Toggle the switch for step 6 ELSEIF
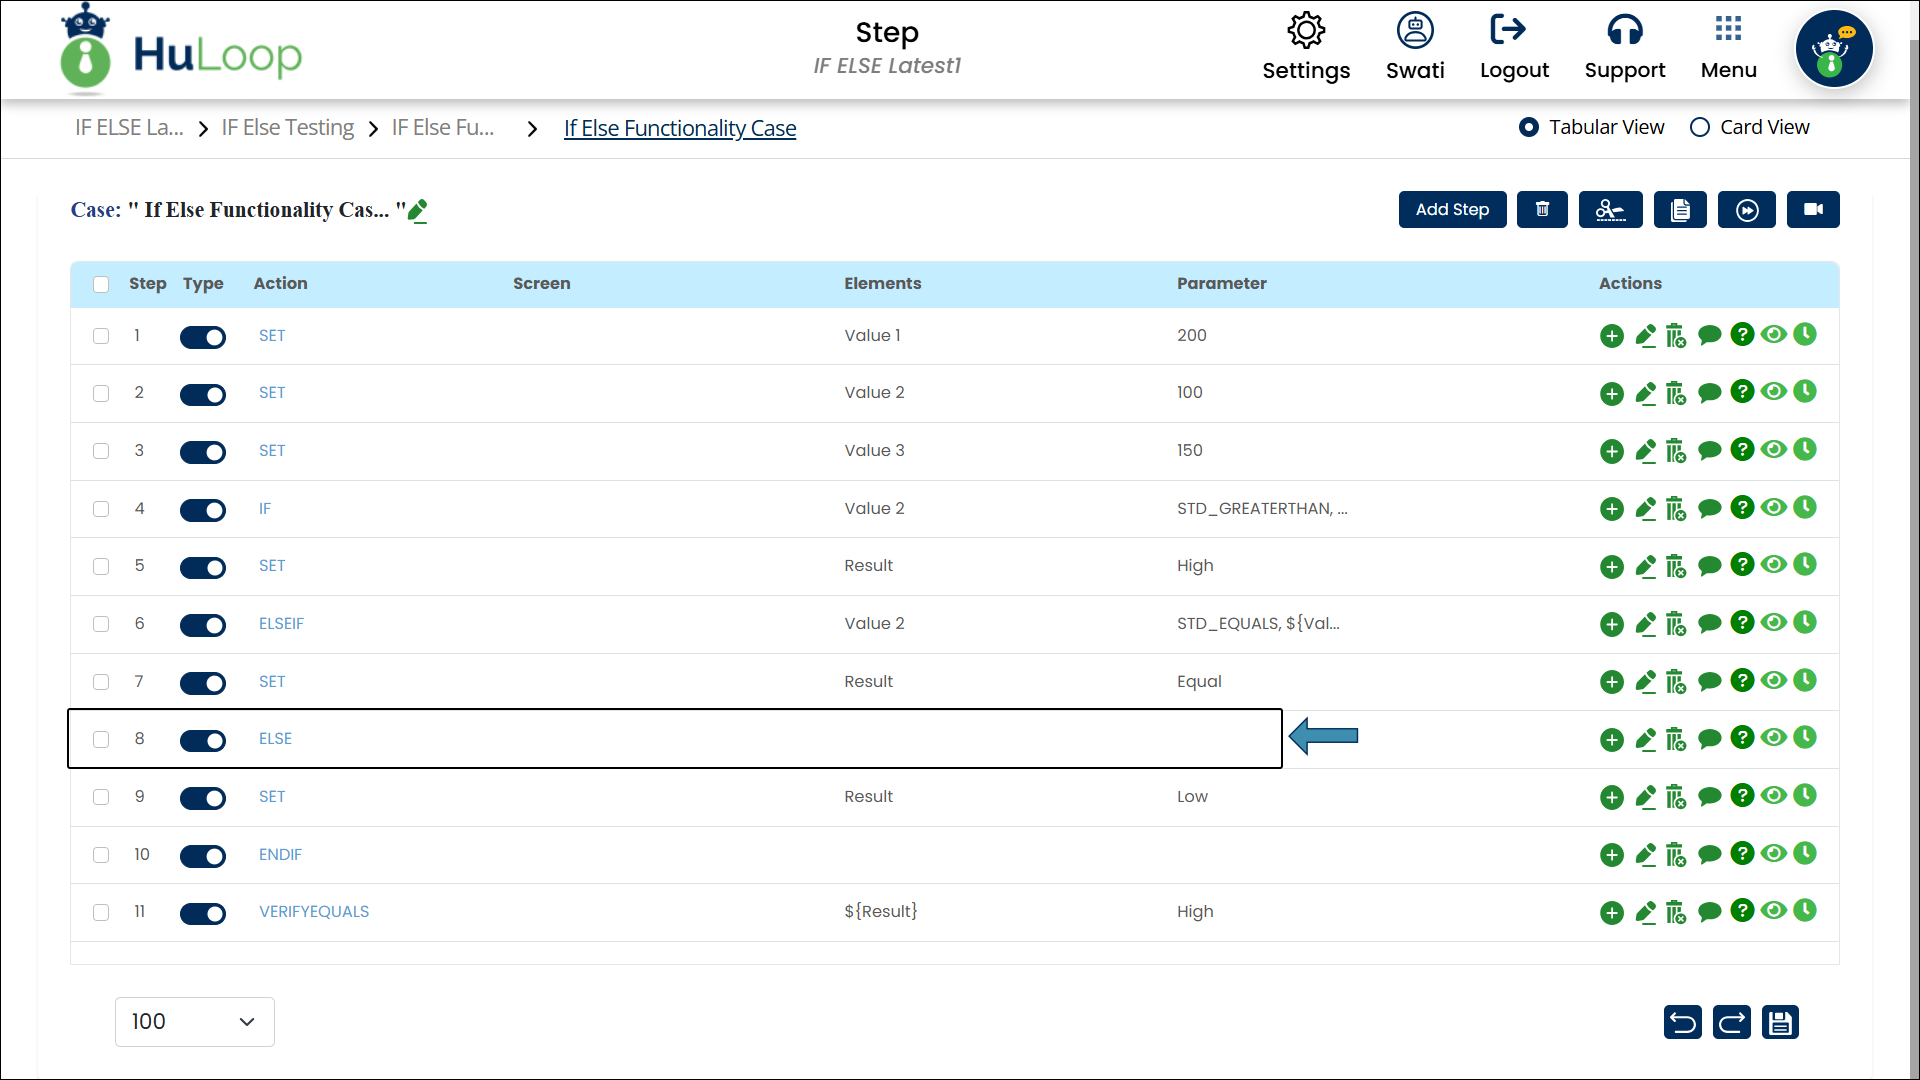Screen dimensions: 1920x1080 pyautogui.click(x=203, y=625)
